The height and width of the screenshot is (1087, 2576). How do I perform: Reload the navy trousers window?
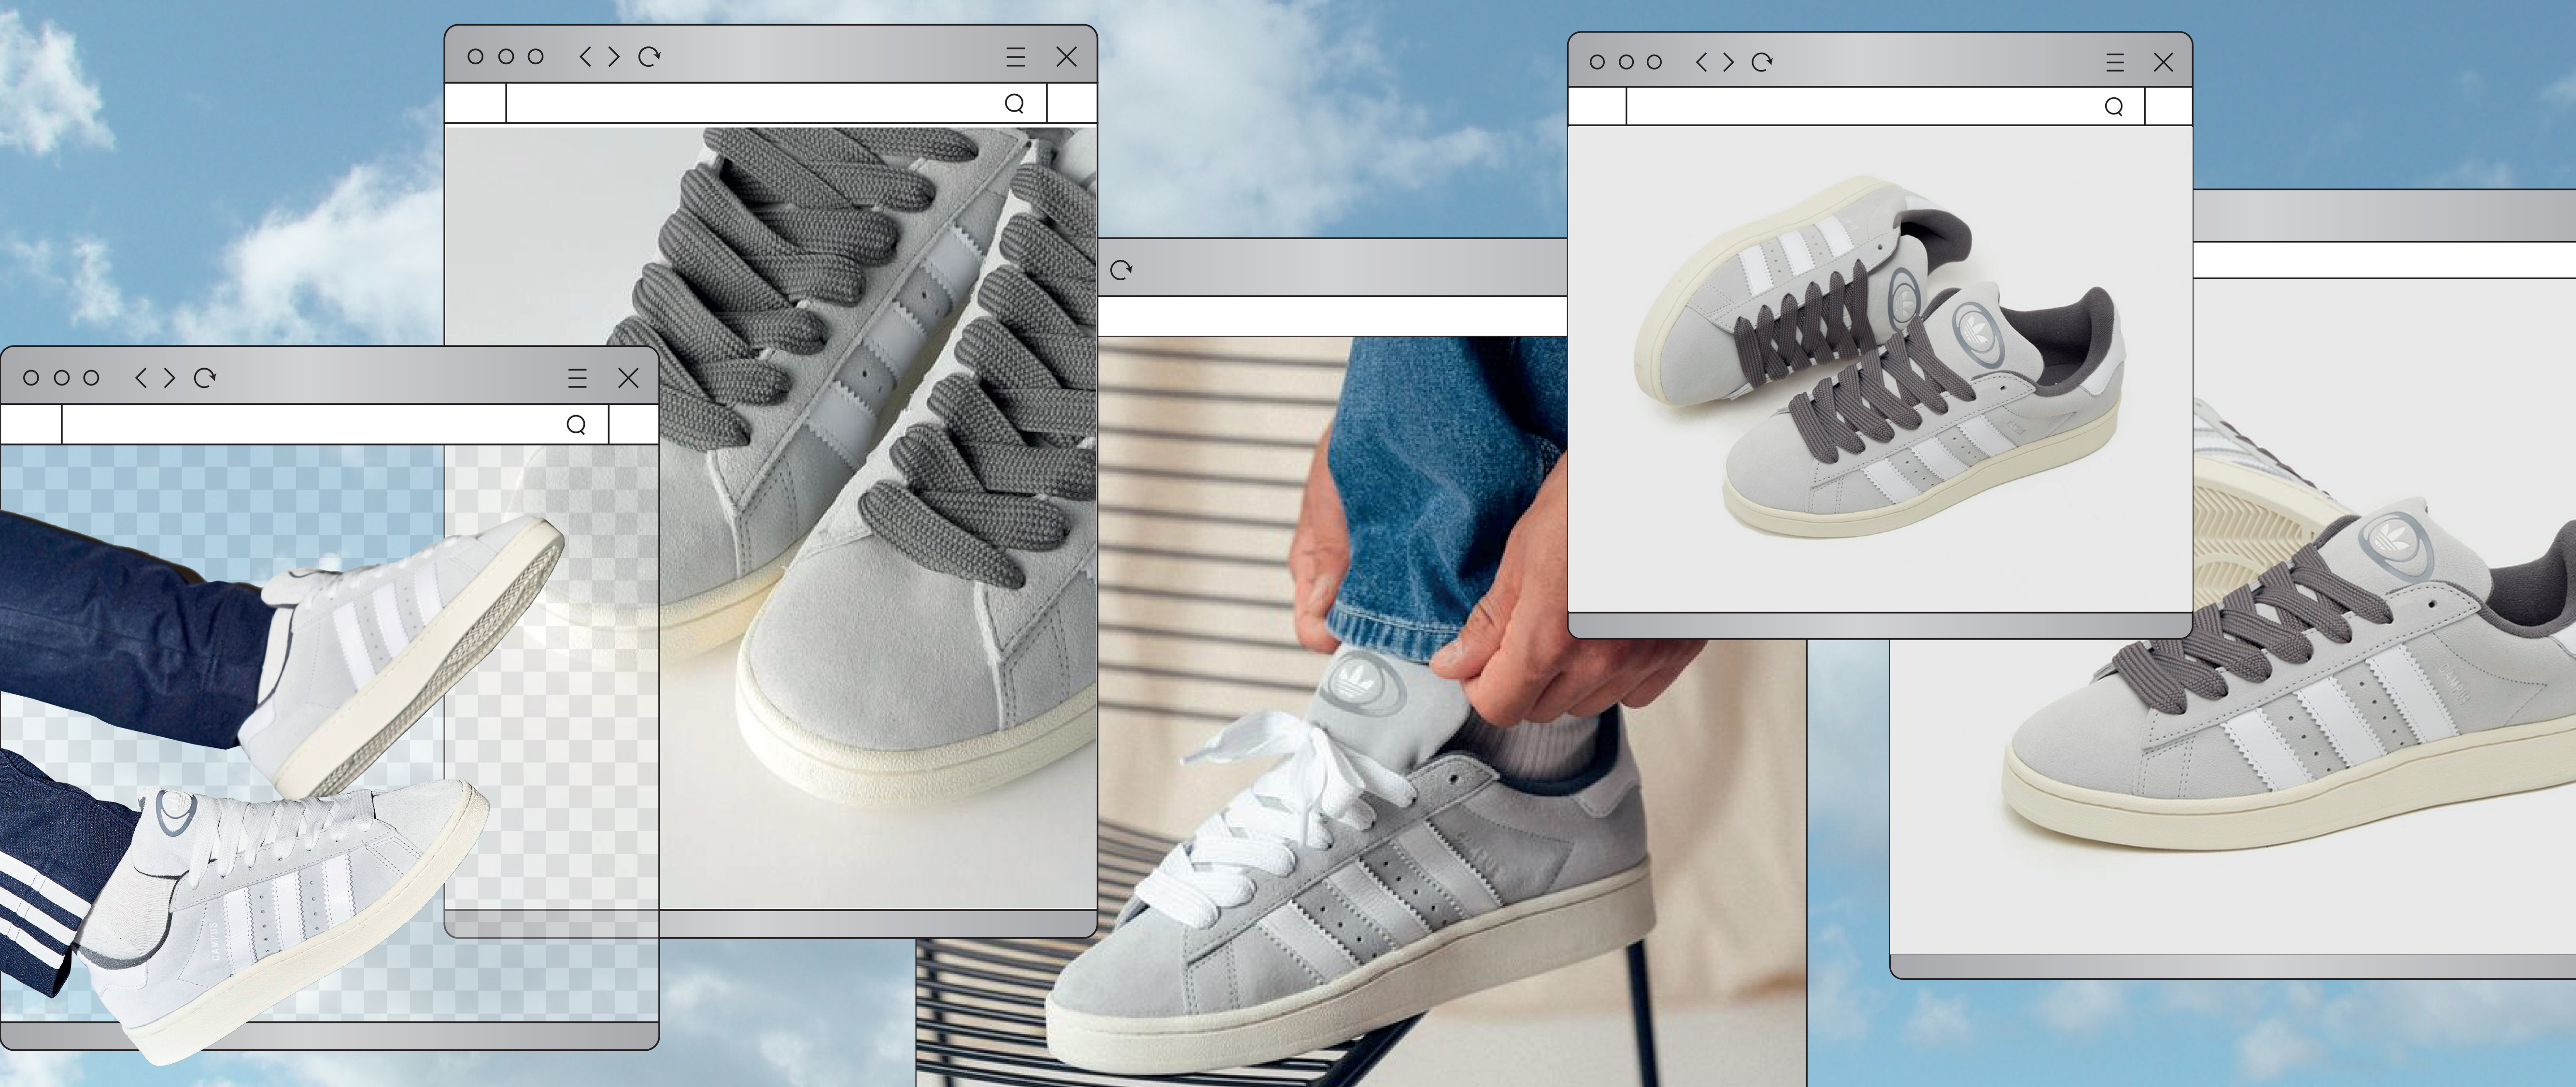[205, 377]
